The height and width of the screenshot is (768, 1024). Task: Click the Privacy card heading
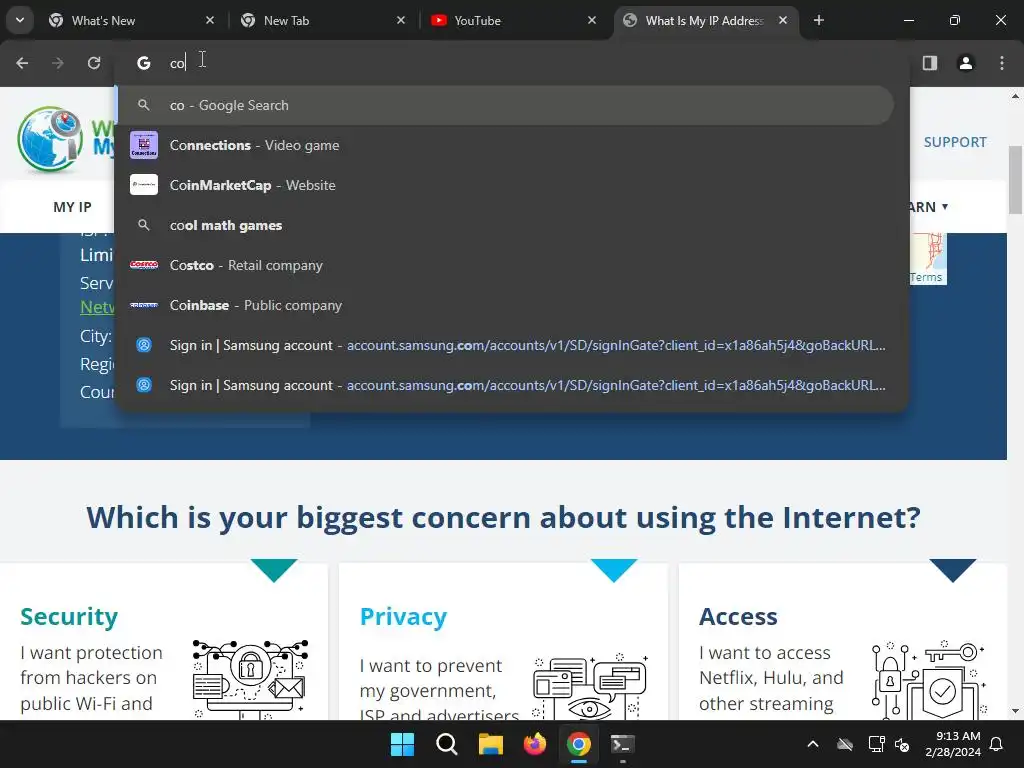(x=403, y=616)
